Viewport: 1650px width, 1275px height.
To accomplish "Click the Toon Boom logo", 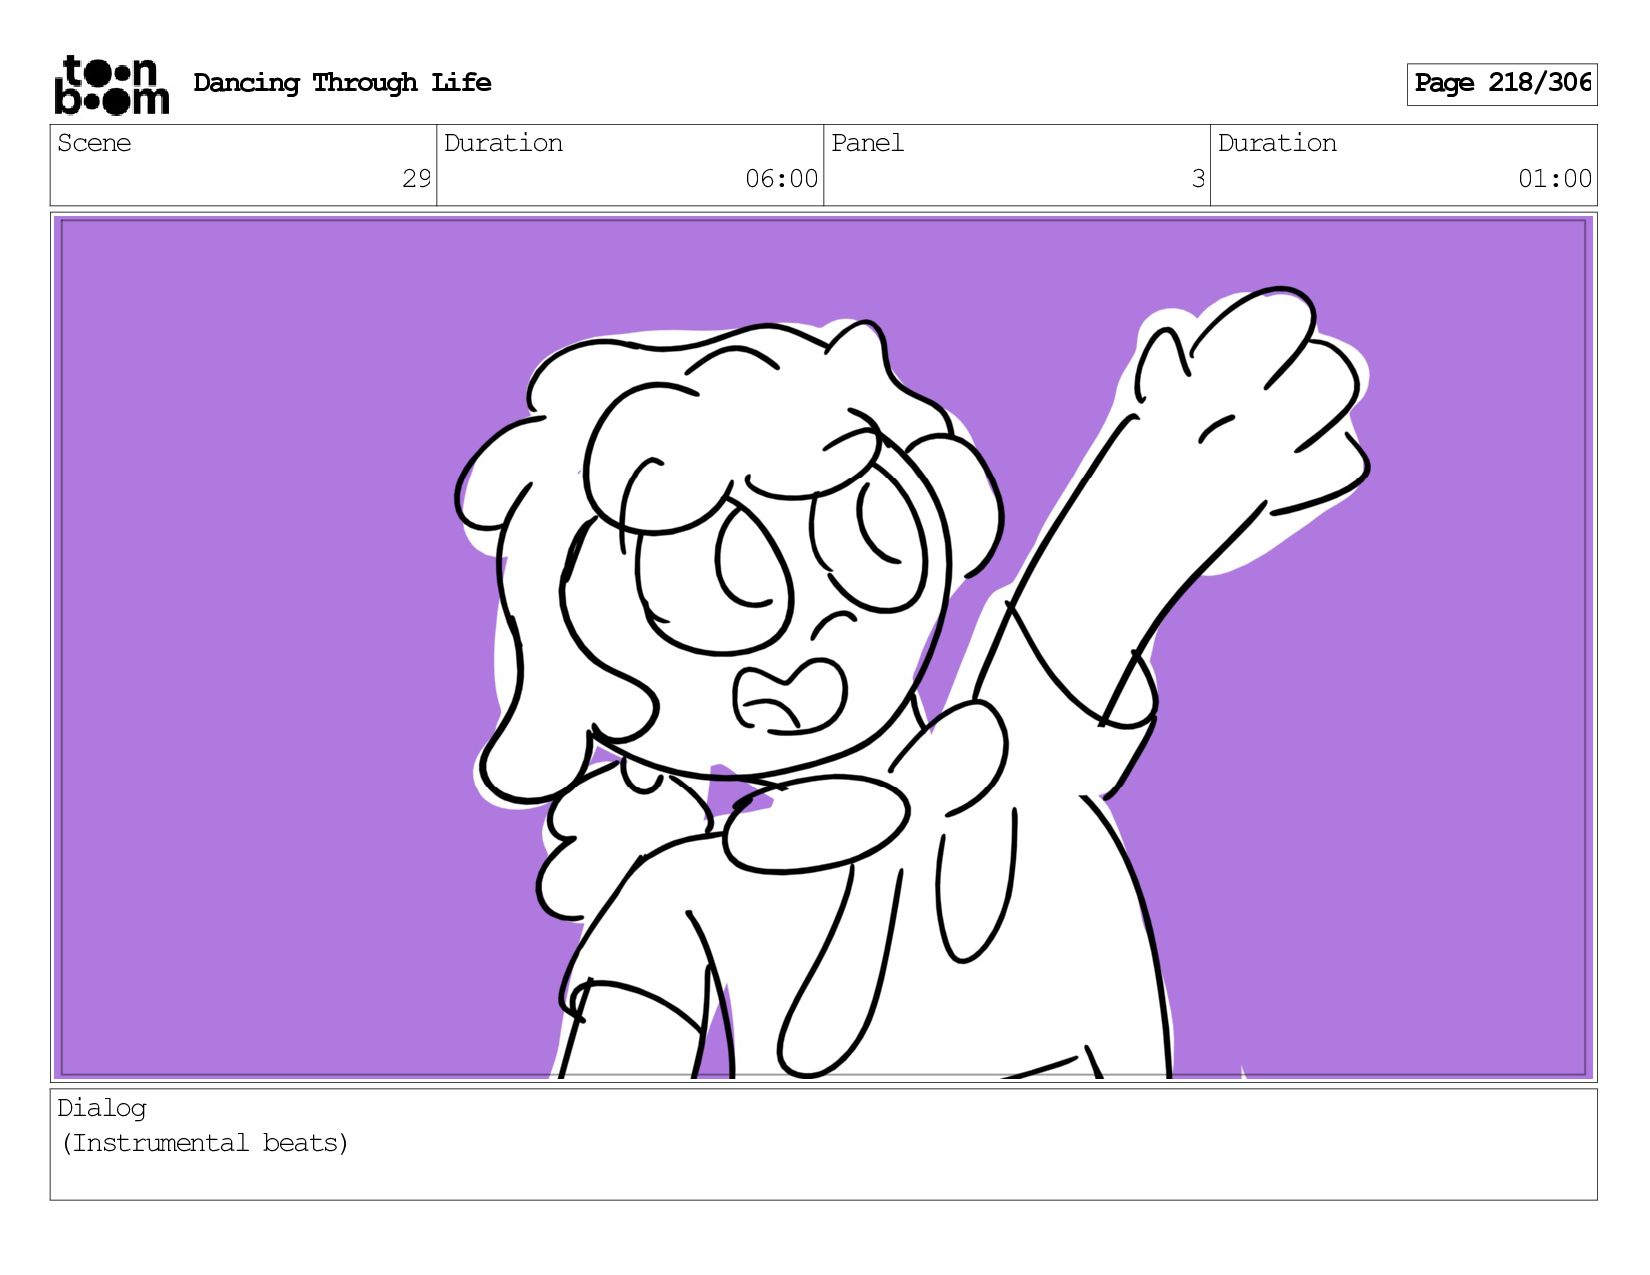I will pyautogui.click(x=111, y=85).
